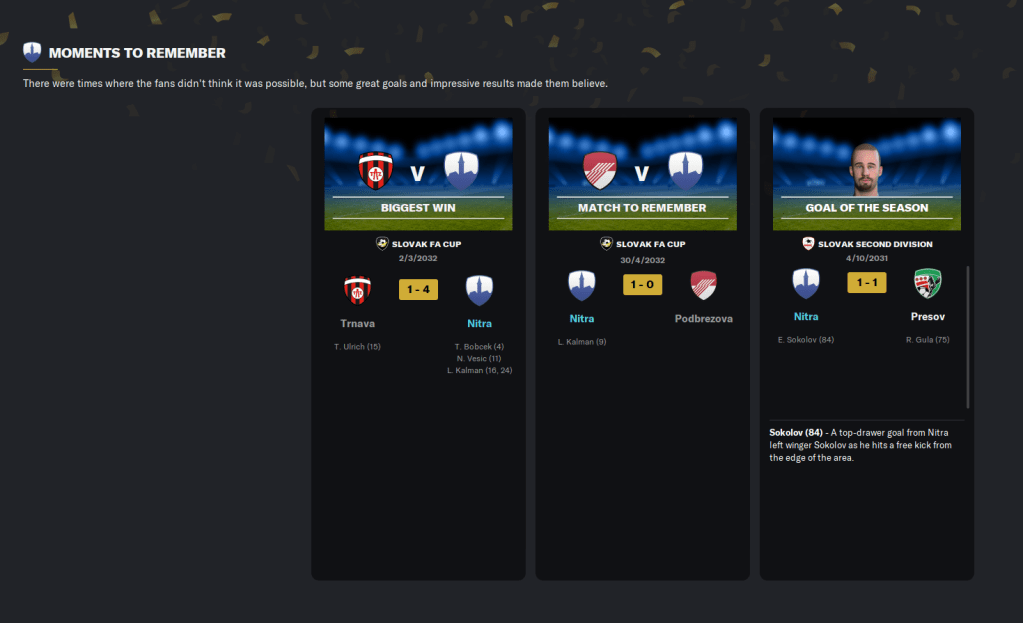Click the Podbrezova crest in Match to Remember banner
Image resolution: width=1023 pixels, height=623 pixels.
[600, 171]
